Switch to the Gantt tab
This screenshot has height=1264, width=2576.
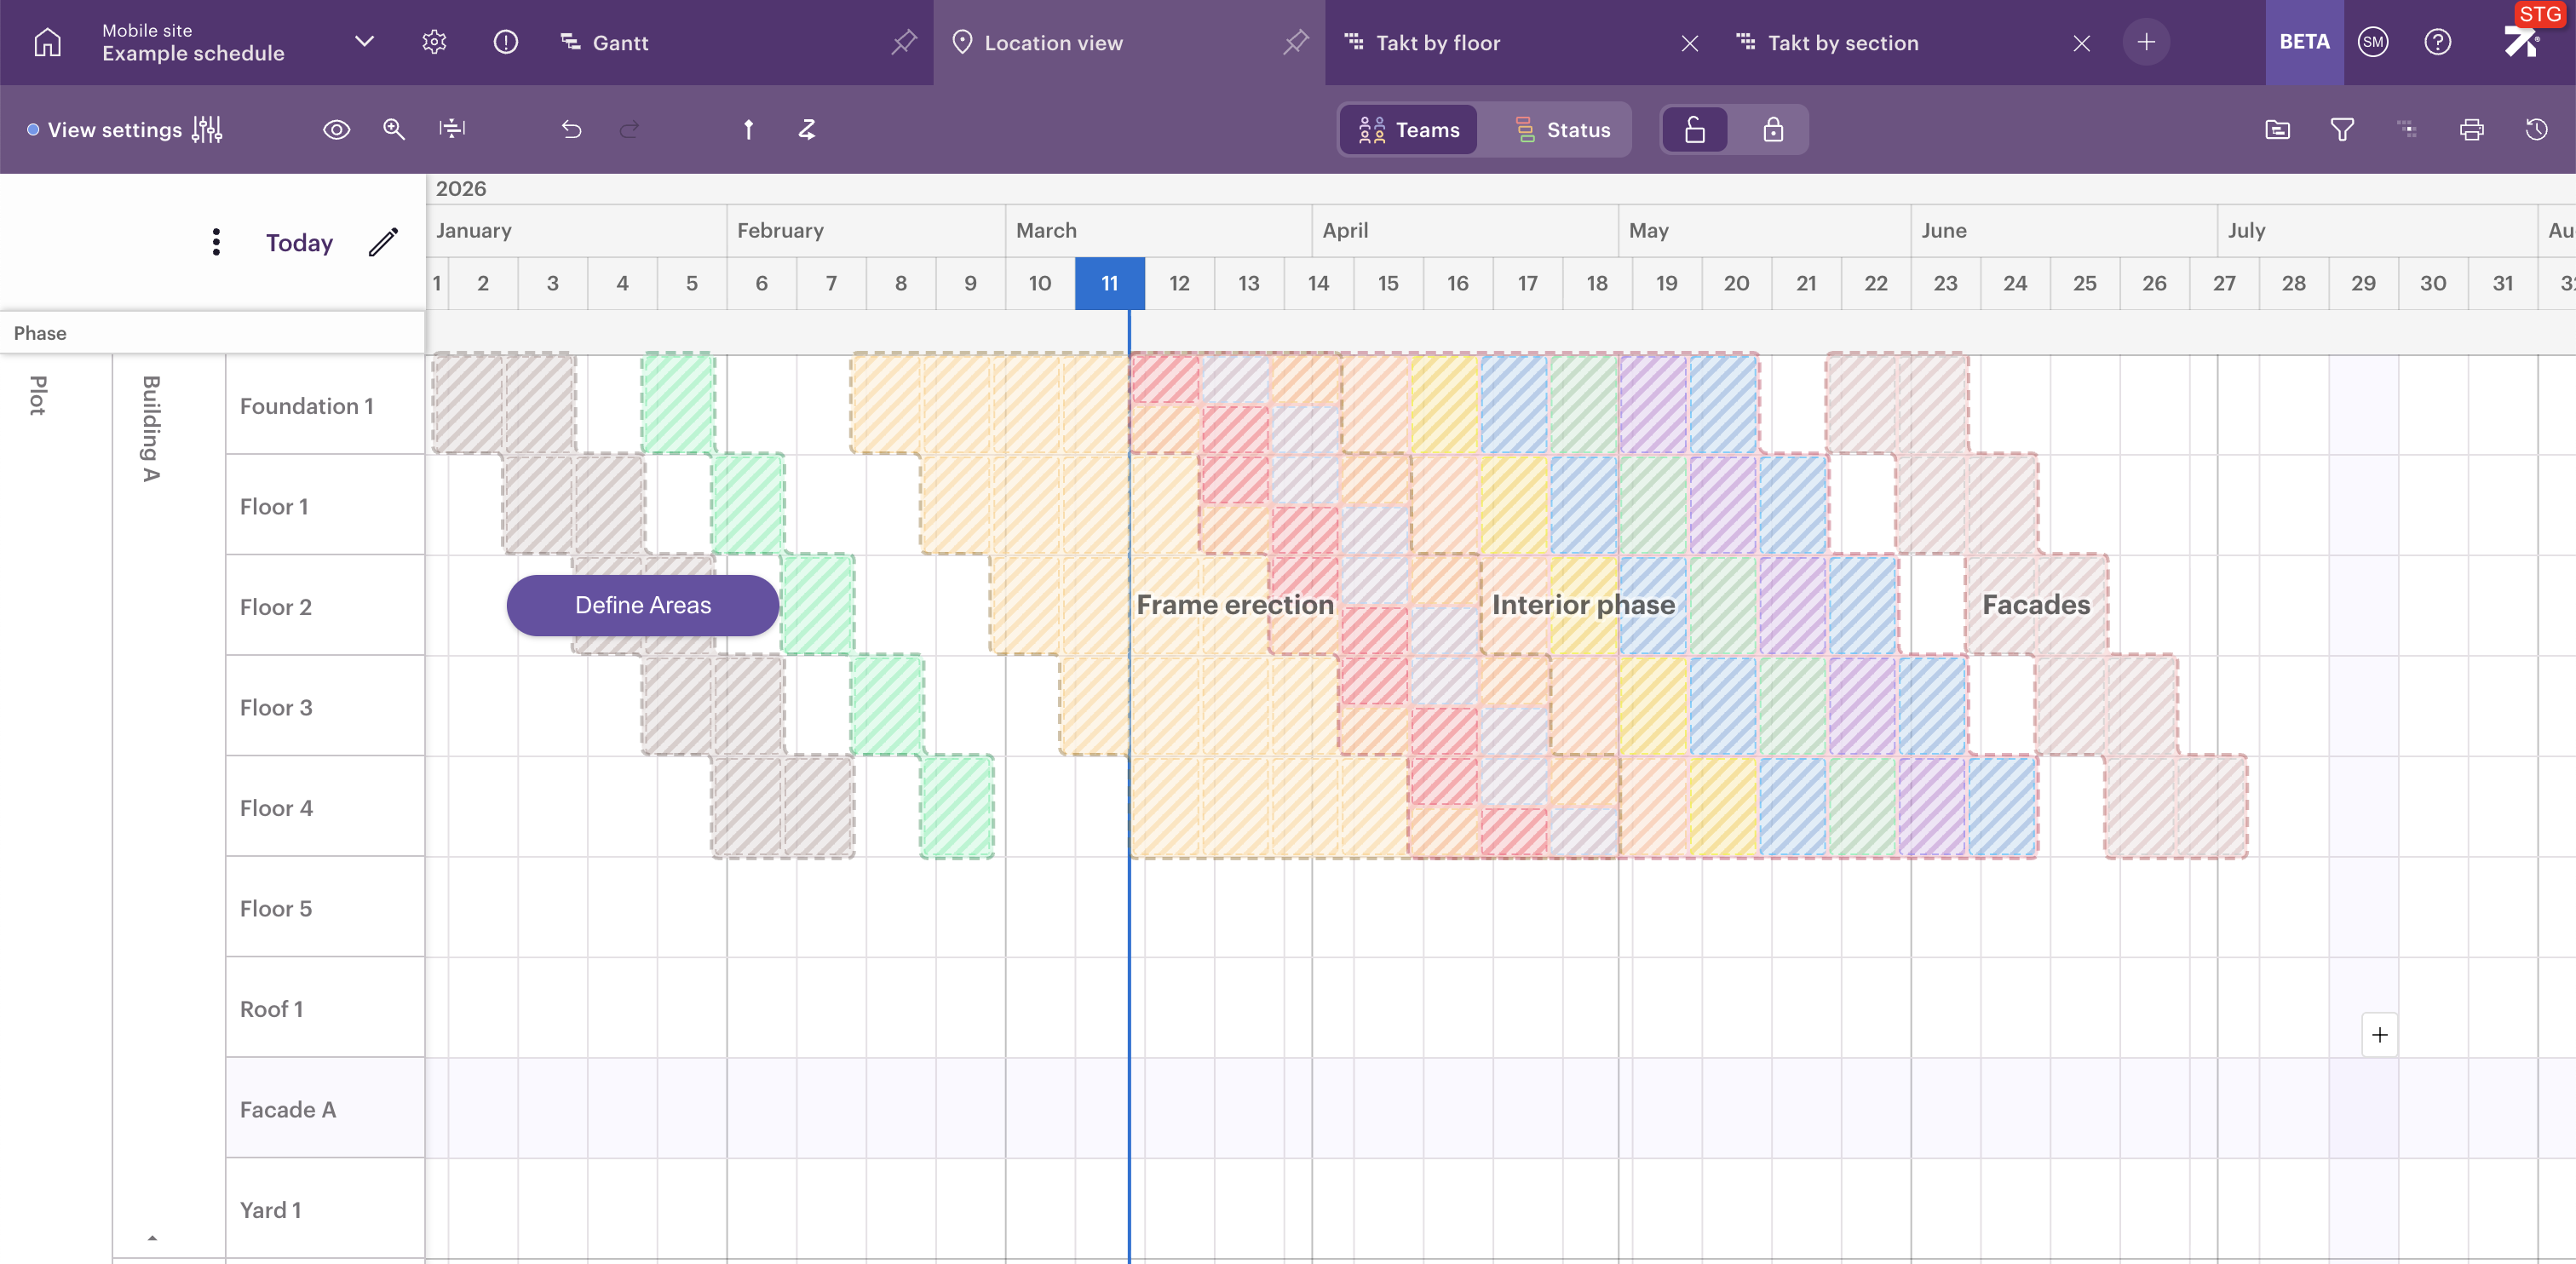point(620,42)
